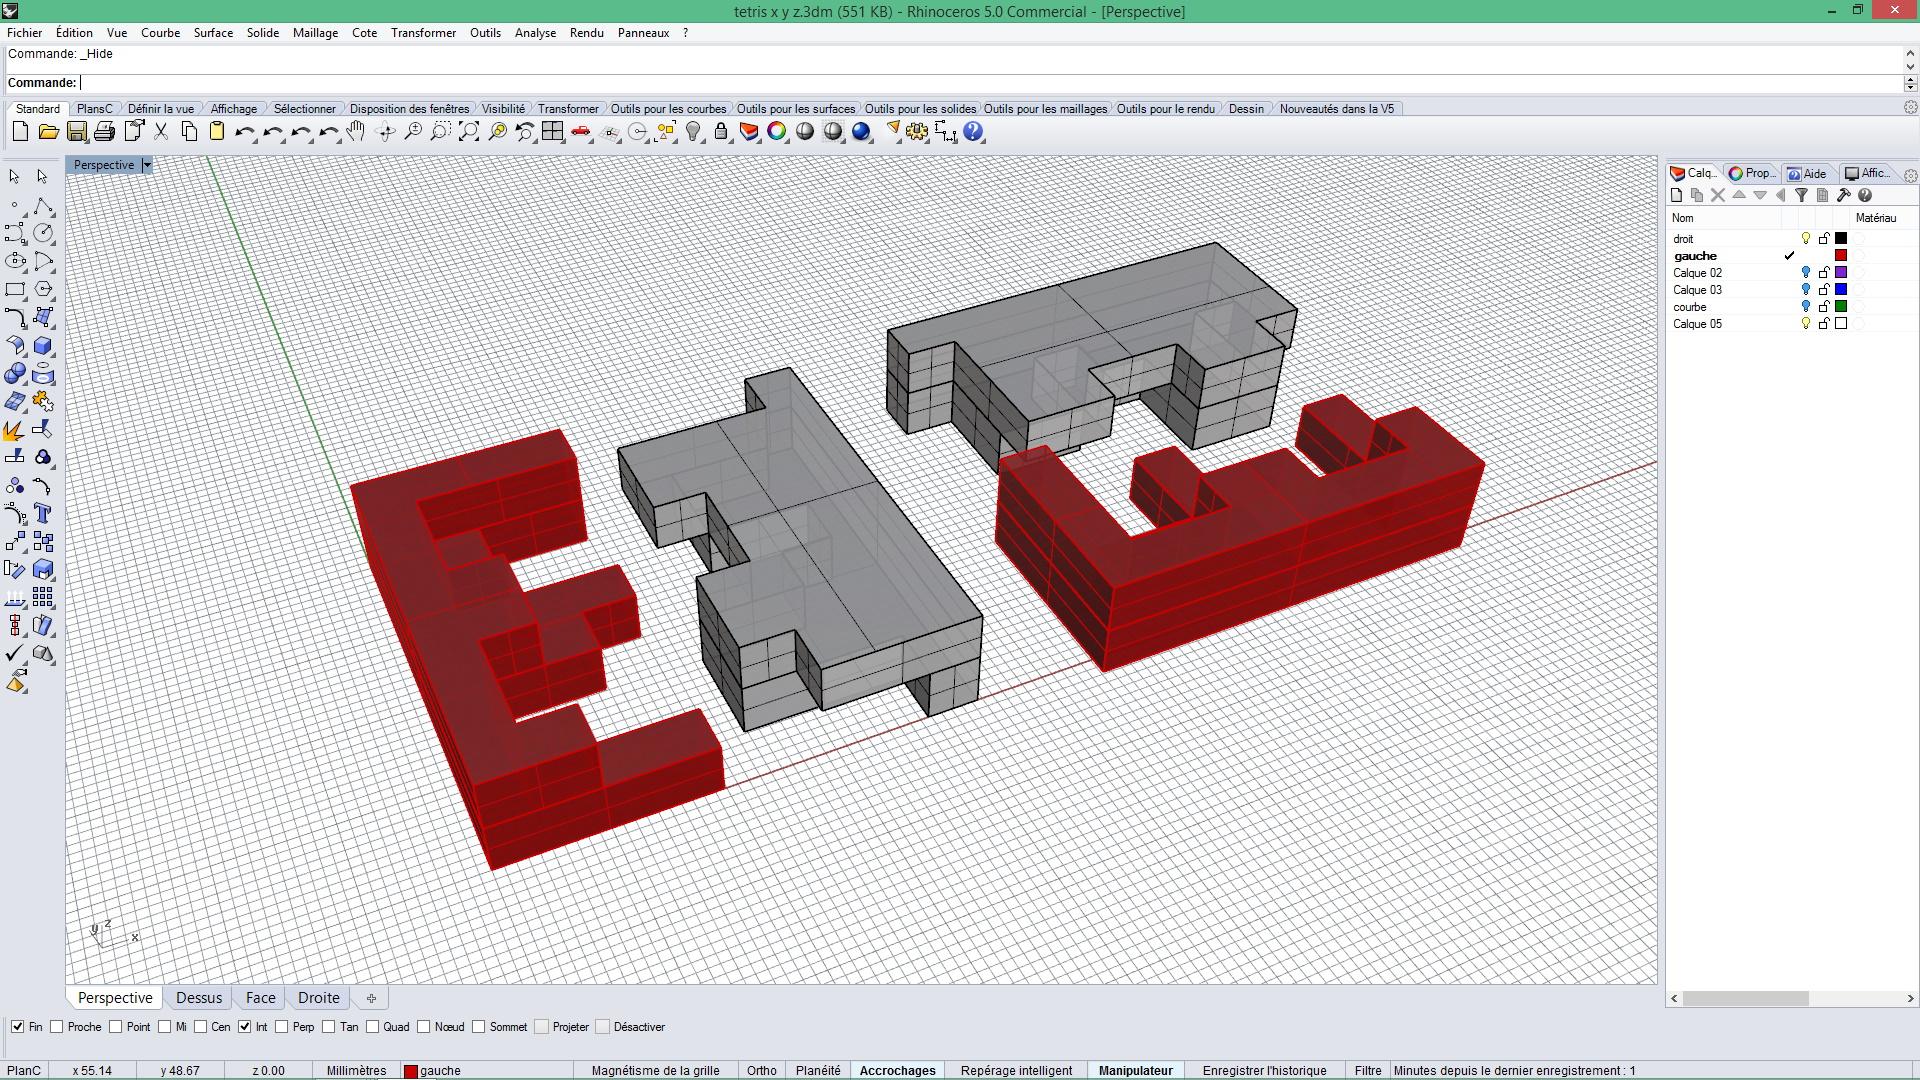Click the lock objects padlock icon
The image size is (1920, 1080).
point(721,132)
